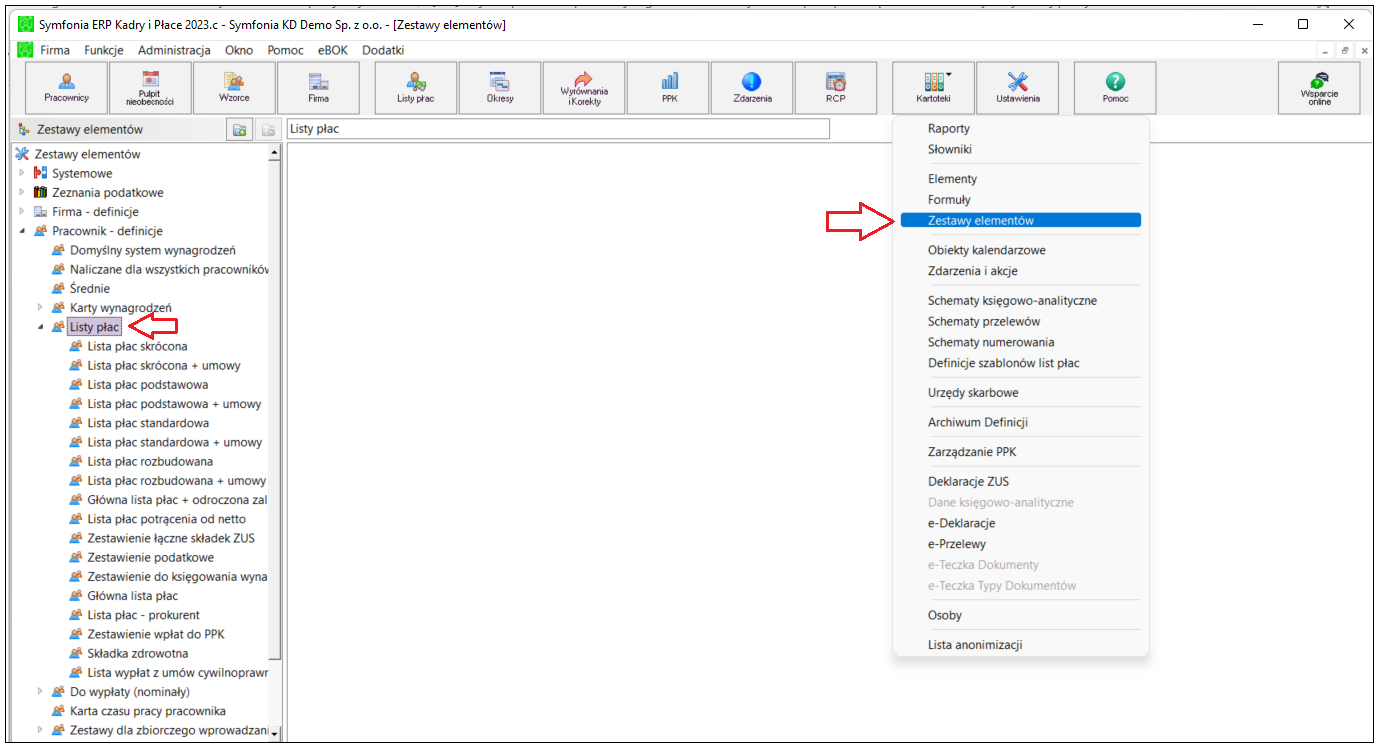Open the Administracja menu

pyautogui.click(x=174, y=50)
